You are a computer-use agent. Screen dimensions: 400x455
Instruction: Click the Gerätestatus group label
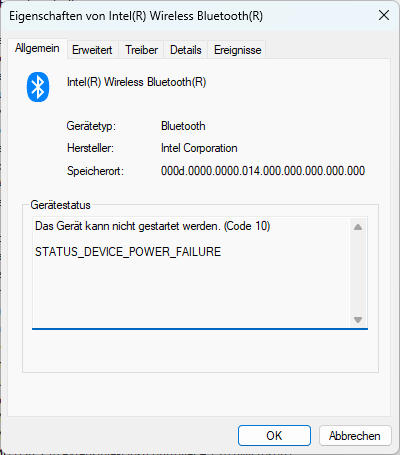tap(60, 205)
